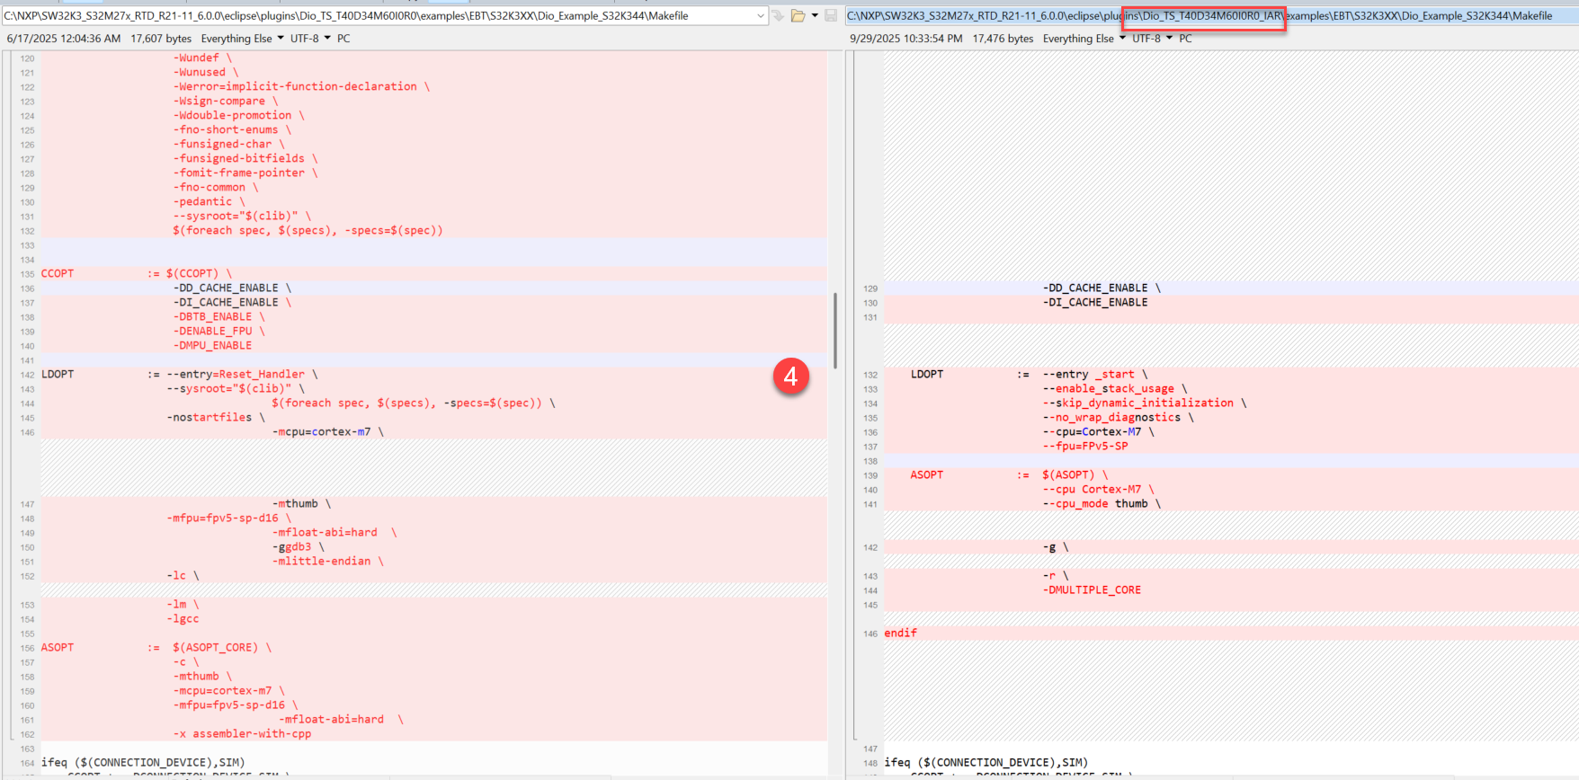Open left pane UTF-8 encoding dropdown
The image size is (1579, 780).
click(x=310, y=38)
